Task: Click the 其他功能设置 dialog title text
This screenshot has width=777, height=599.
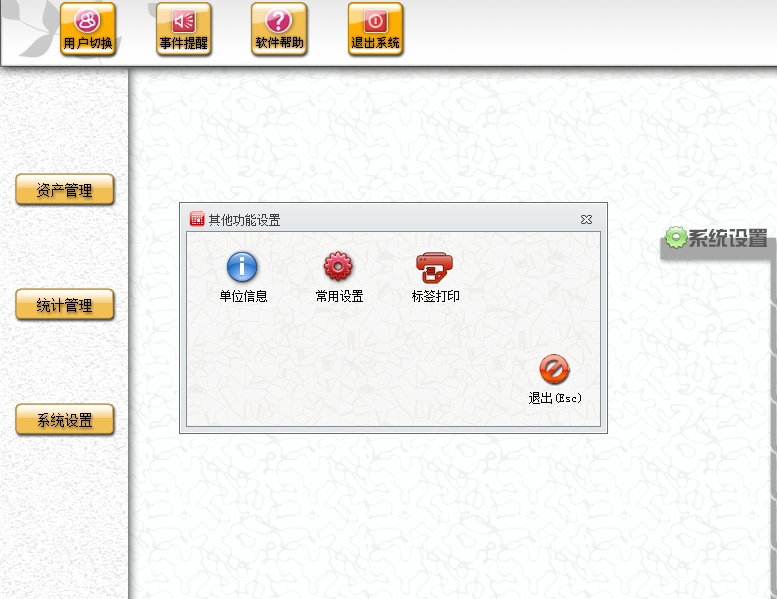Action: coord(244,220)
